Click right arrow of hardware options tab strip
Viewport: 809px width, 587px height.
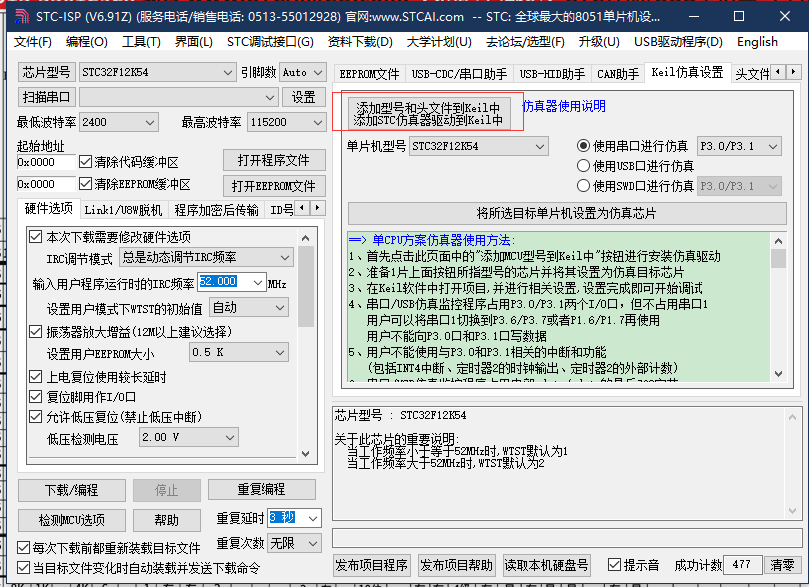pos(317,208)
